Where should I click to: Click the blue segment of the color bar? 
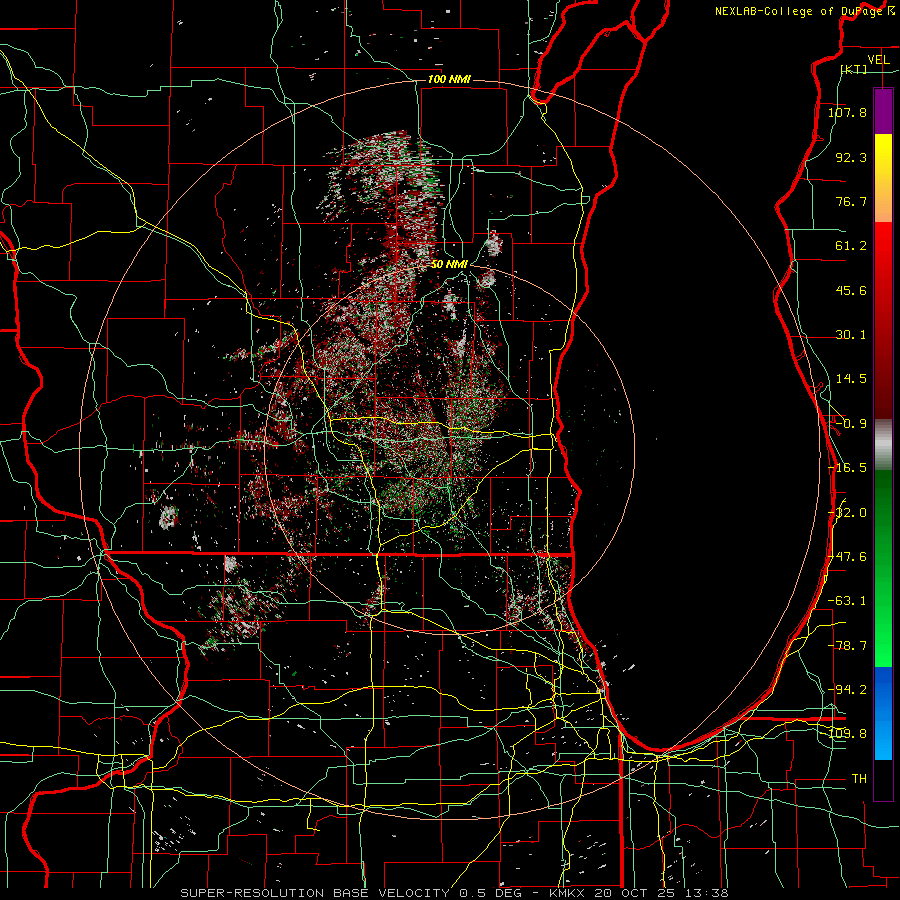(x=883, y=713)
